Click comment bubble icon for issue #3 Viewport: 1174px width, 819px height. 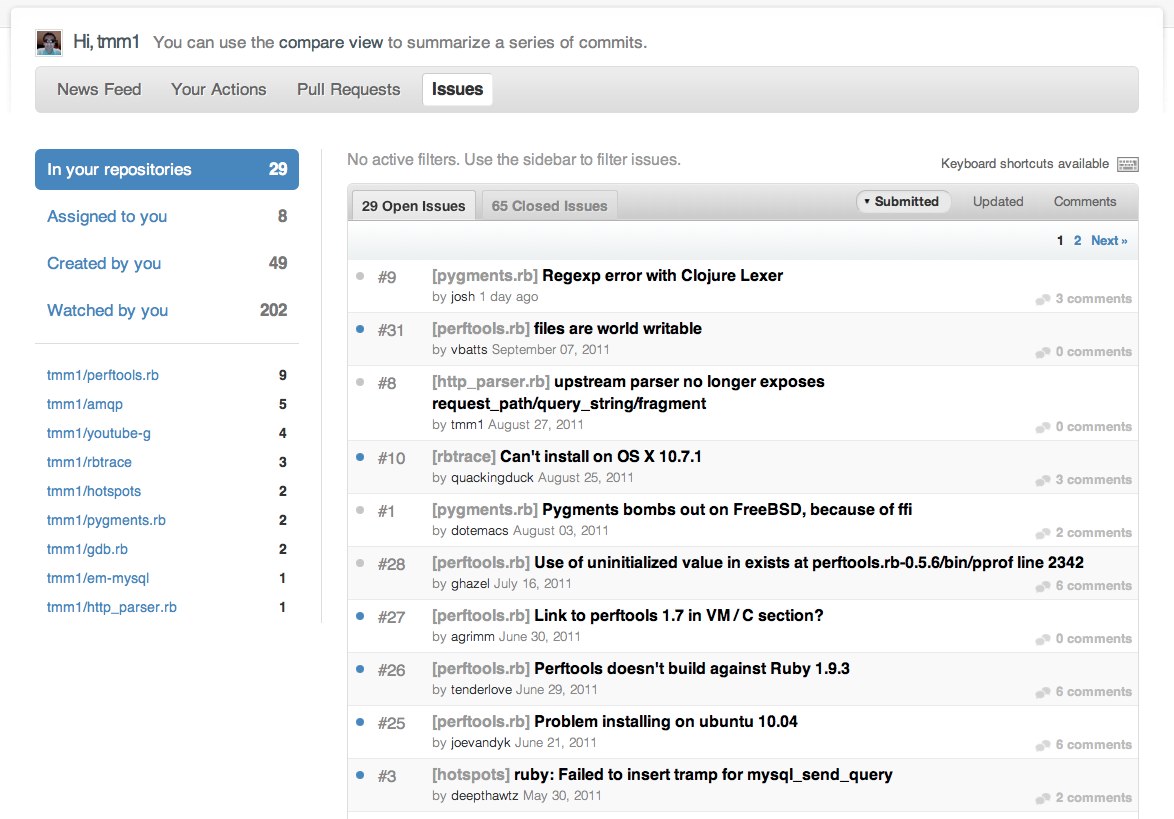pyautogui.click(x=1043, y=798)
